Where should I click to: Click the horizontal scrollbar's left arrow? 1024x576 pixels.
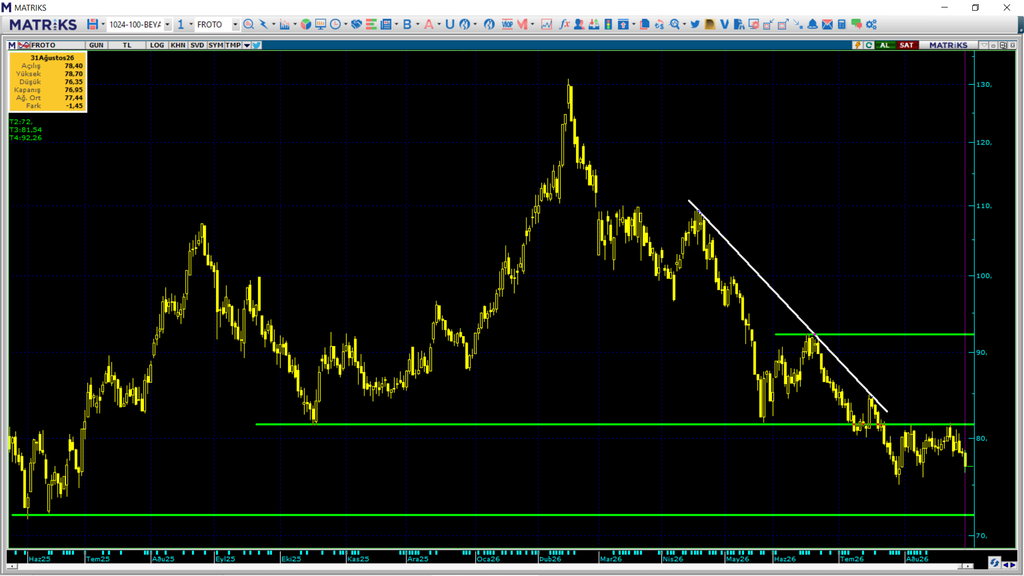coord(11,566)
